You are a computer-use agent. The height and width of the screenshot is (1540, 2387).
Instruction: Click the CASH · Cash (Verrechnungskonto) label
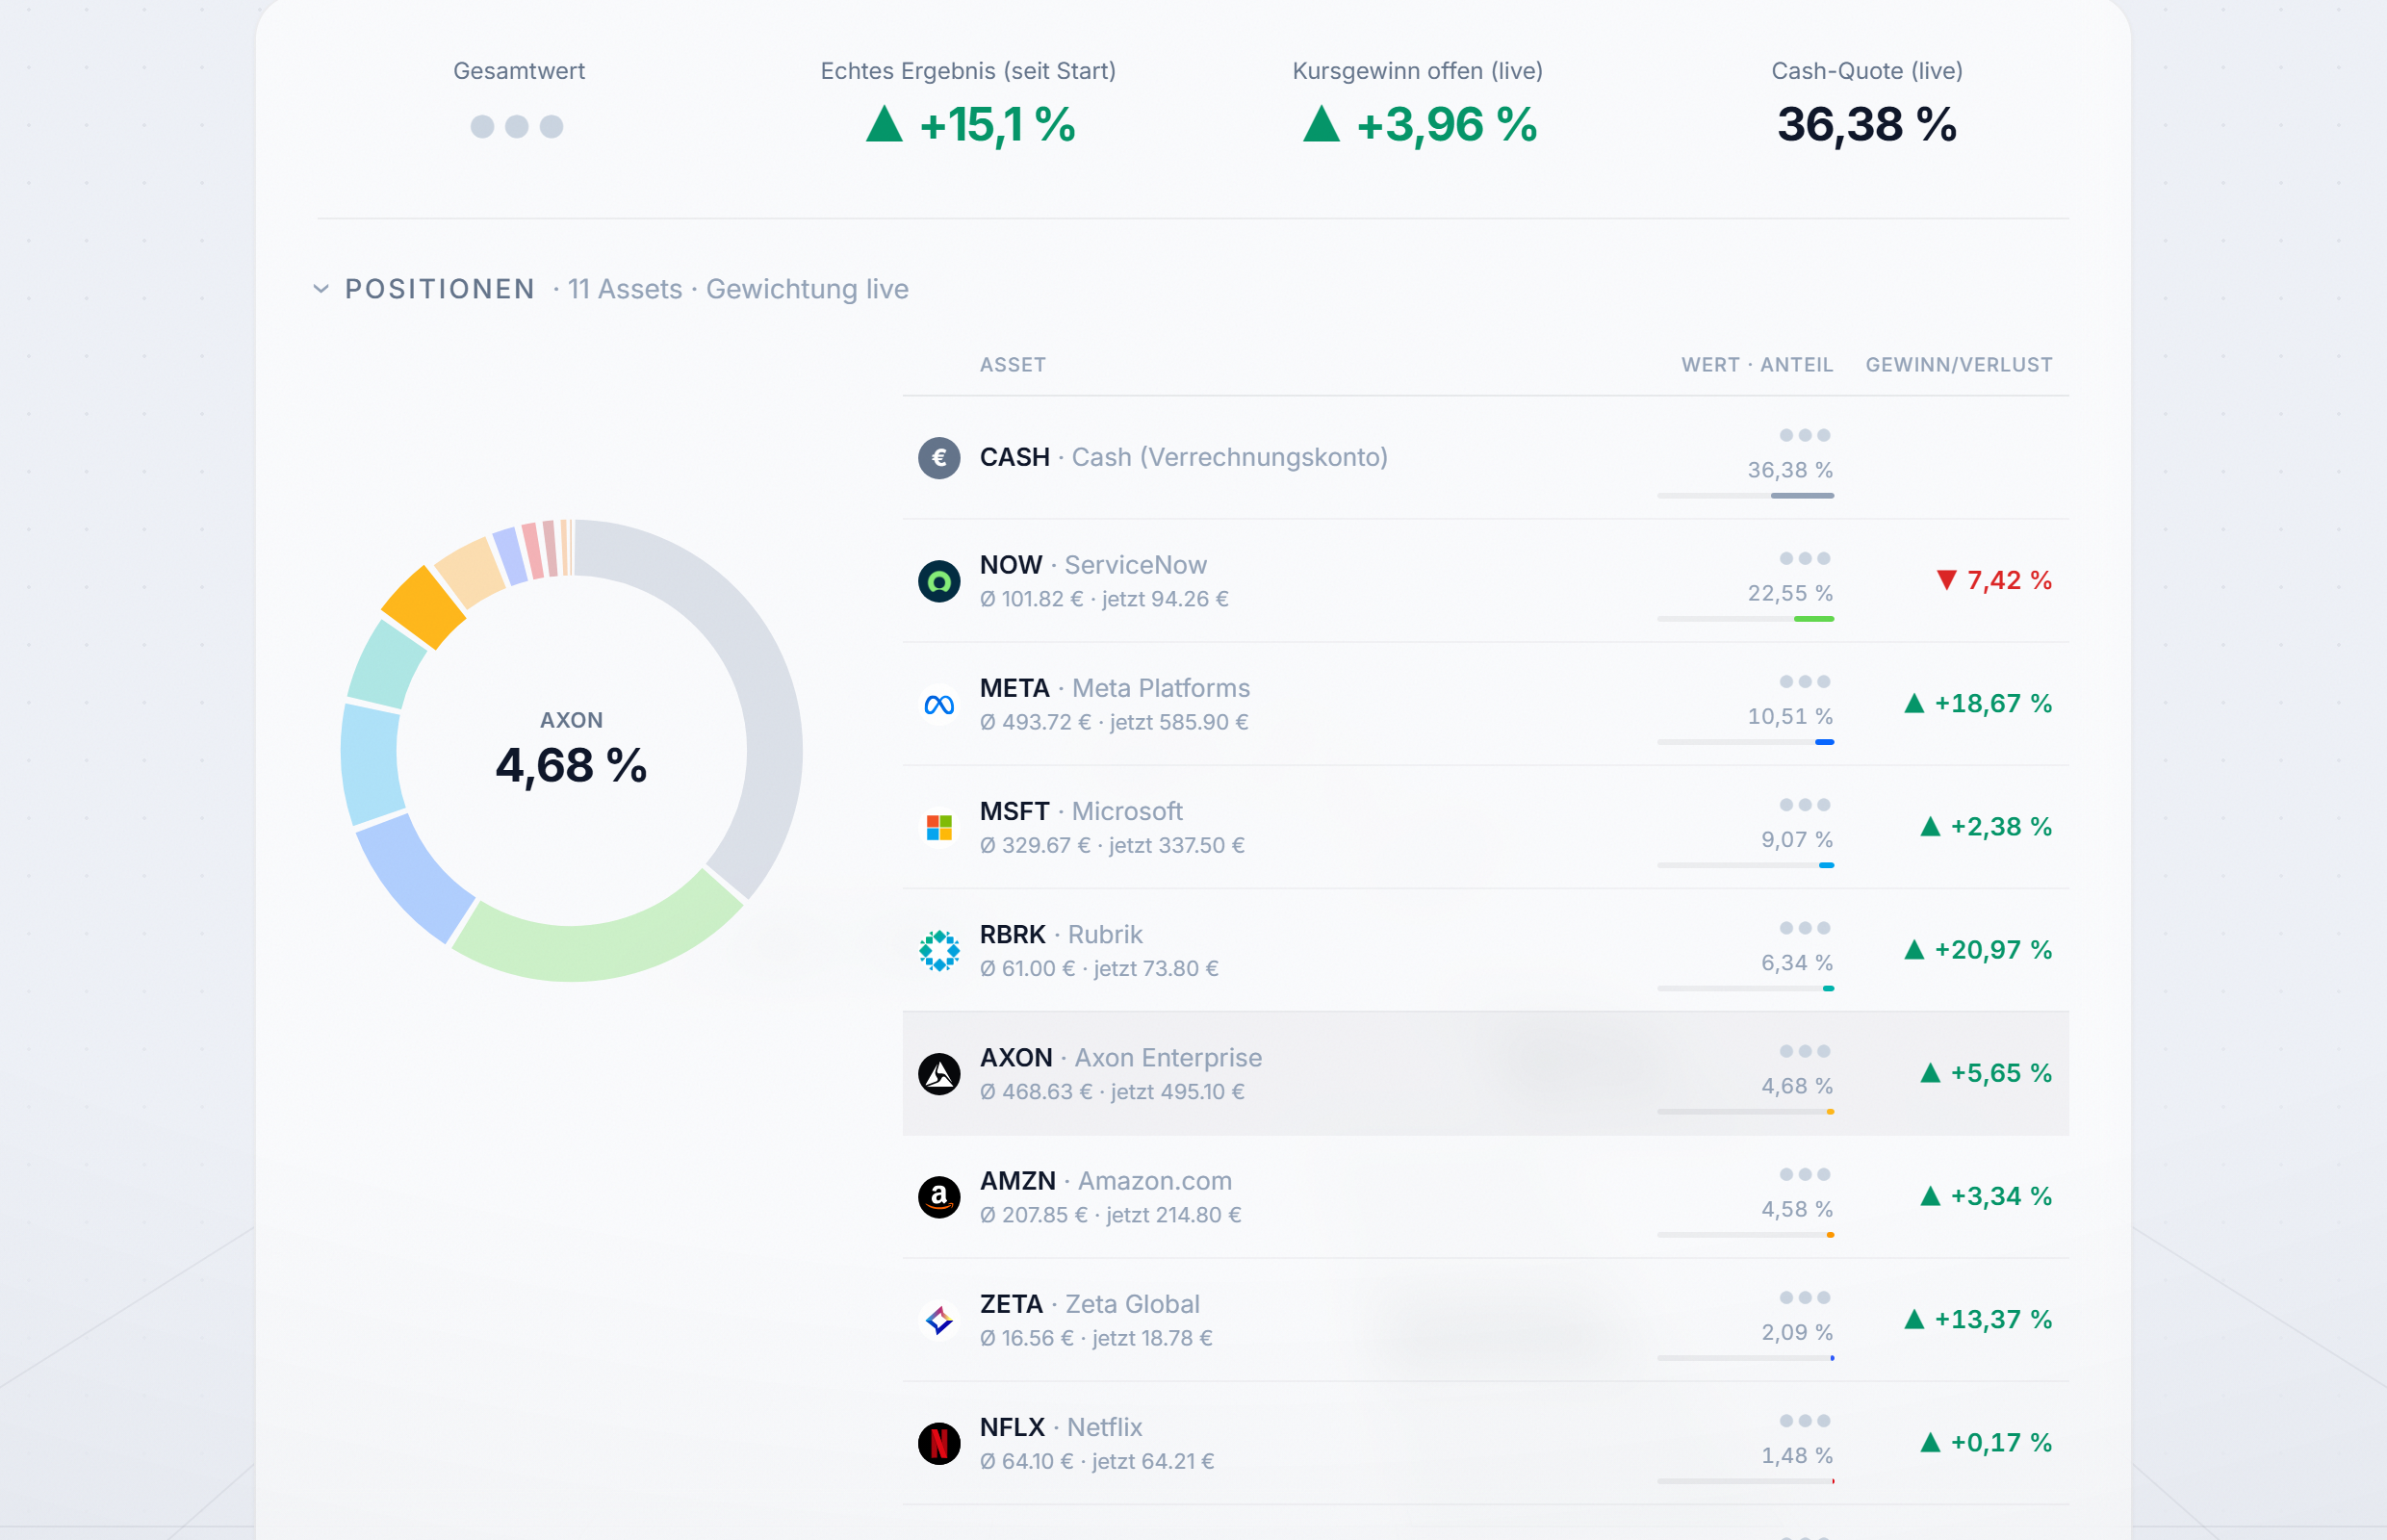point(1183,457)
